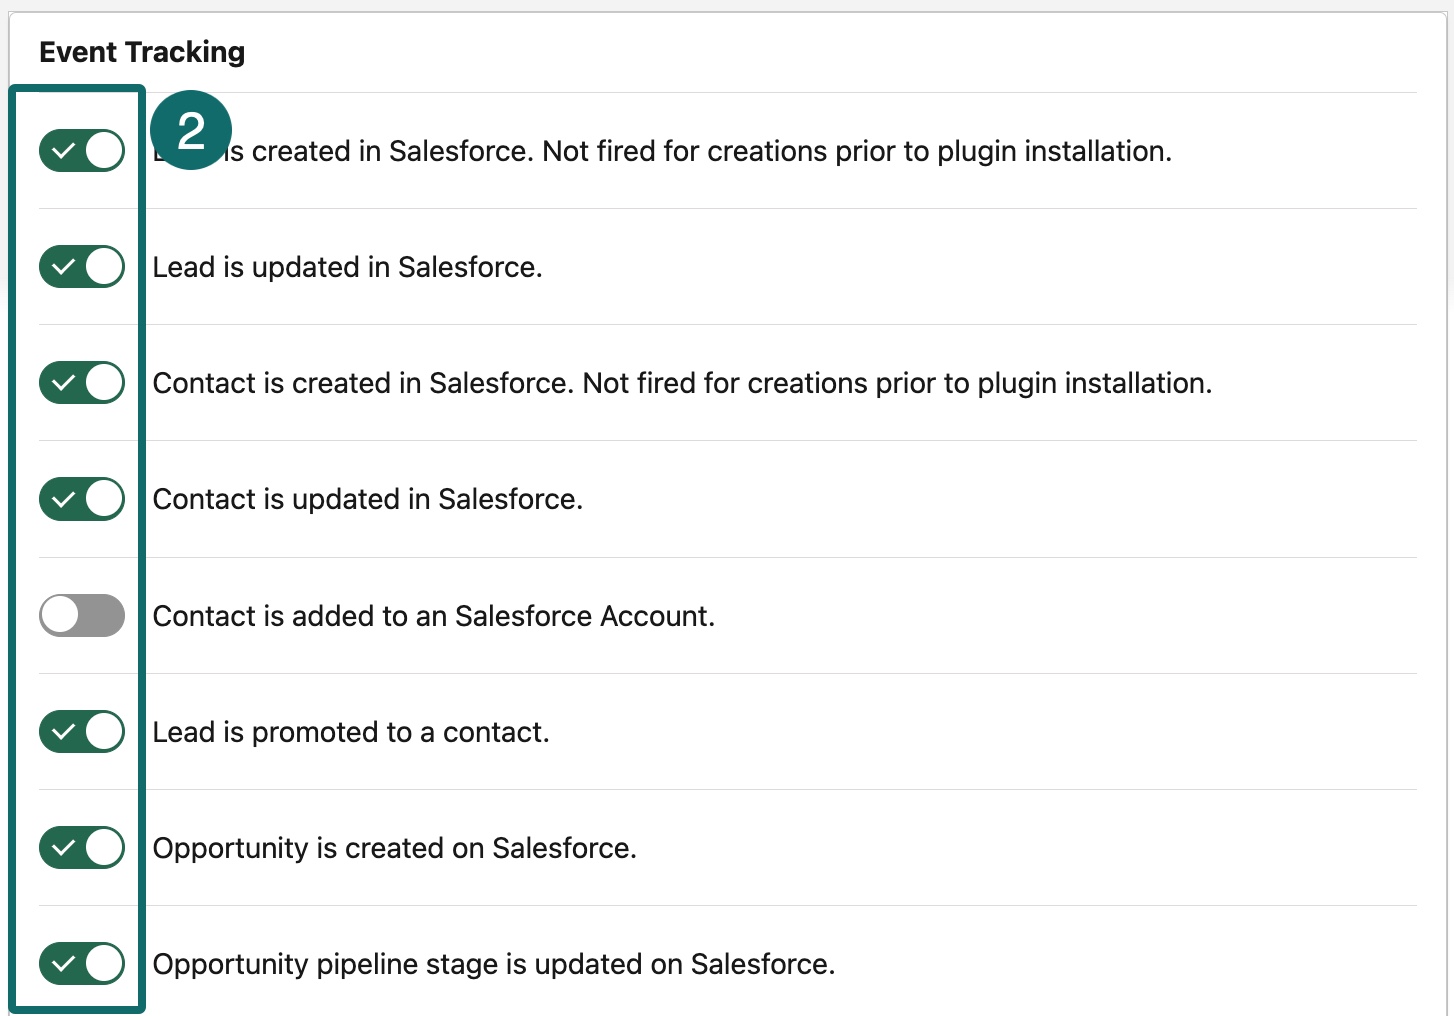Disable the Lead is created in Salesforce toggle

coord(82,151)
